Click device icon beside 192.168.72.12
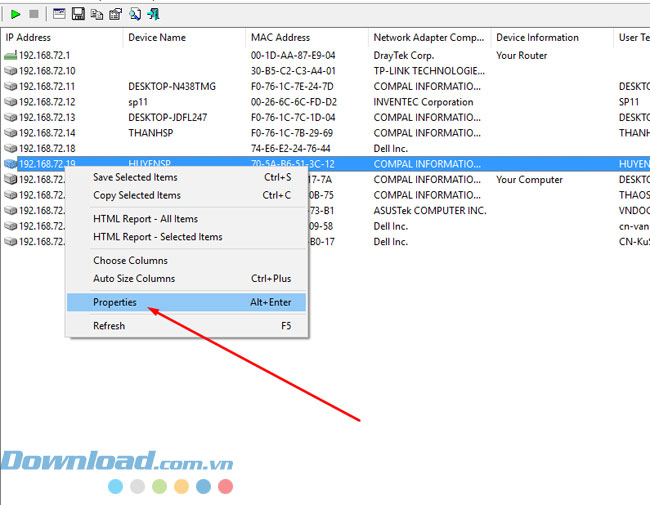This screenshot has width=650, height=505. point(10,102)
